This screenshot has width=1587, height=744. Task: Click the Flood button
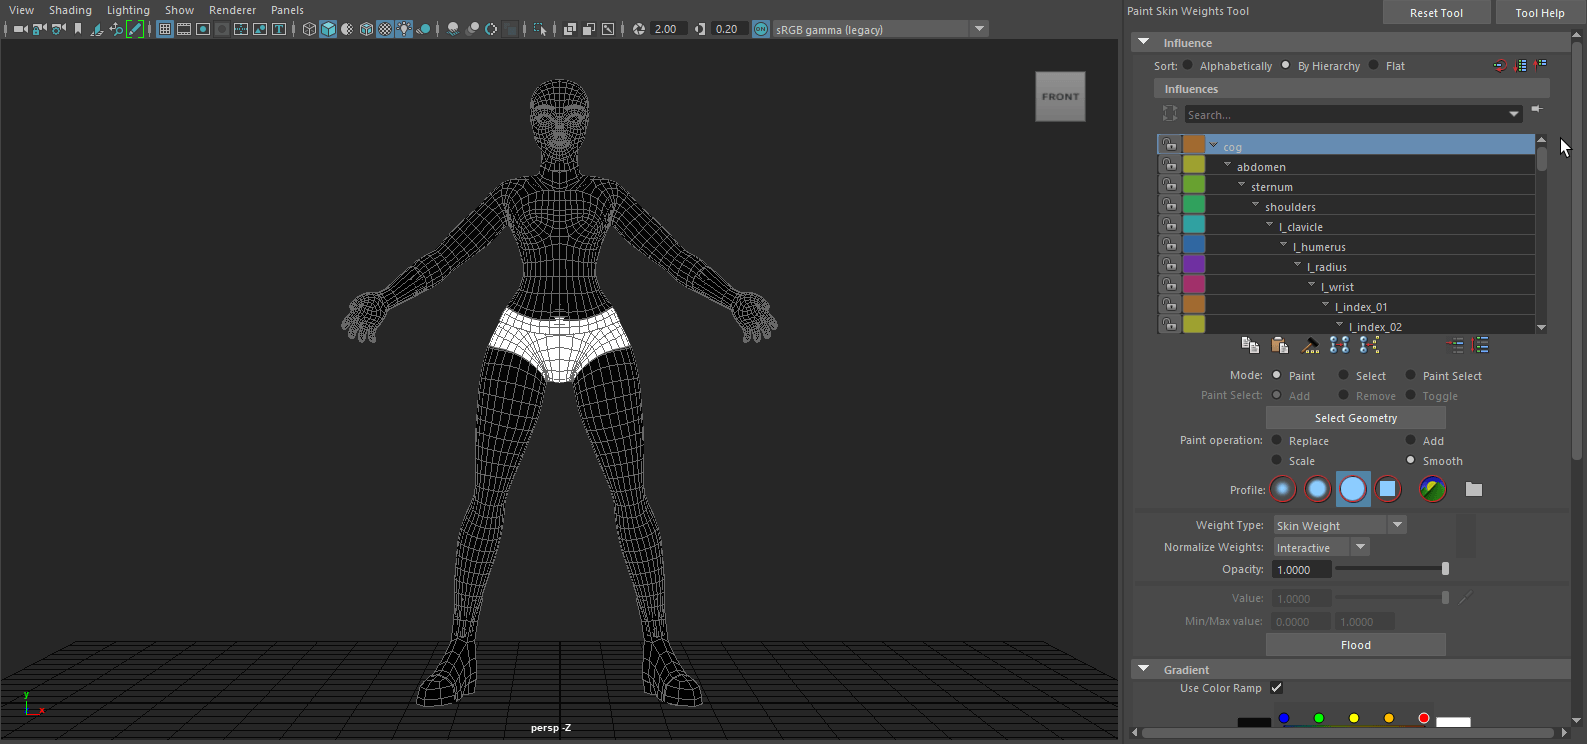[x=1355, y=645]
